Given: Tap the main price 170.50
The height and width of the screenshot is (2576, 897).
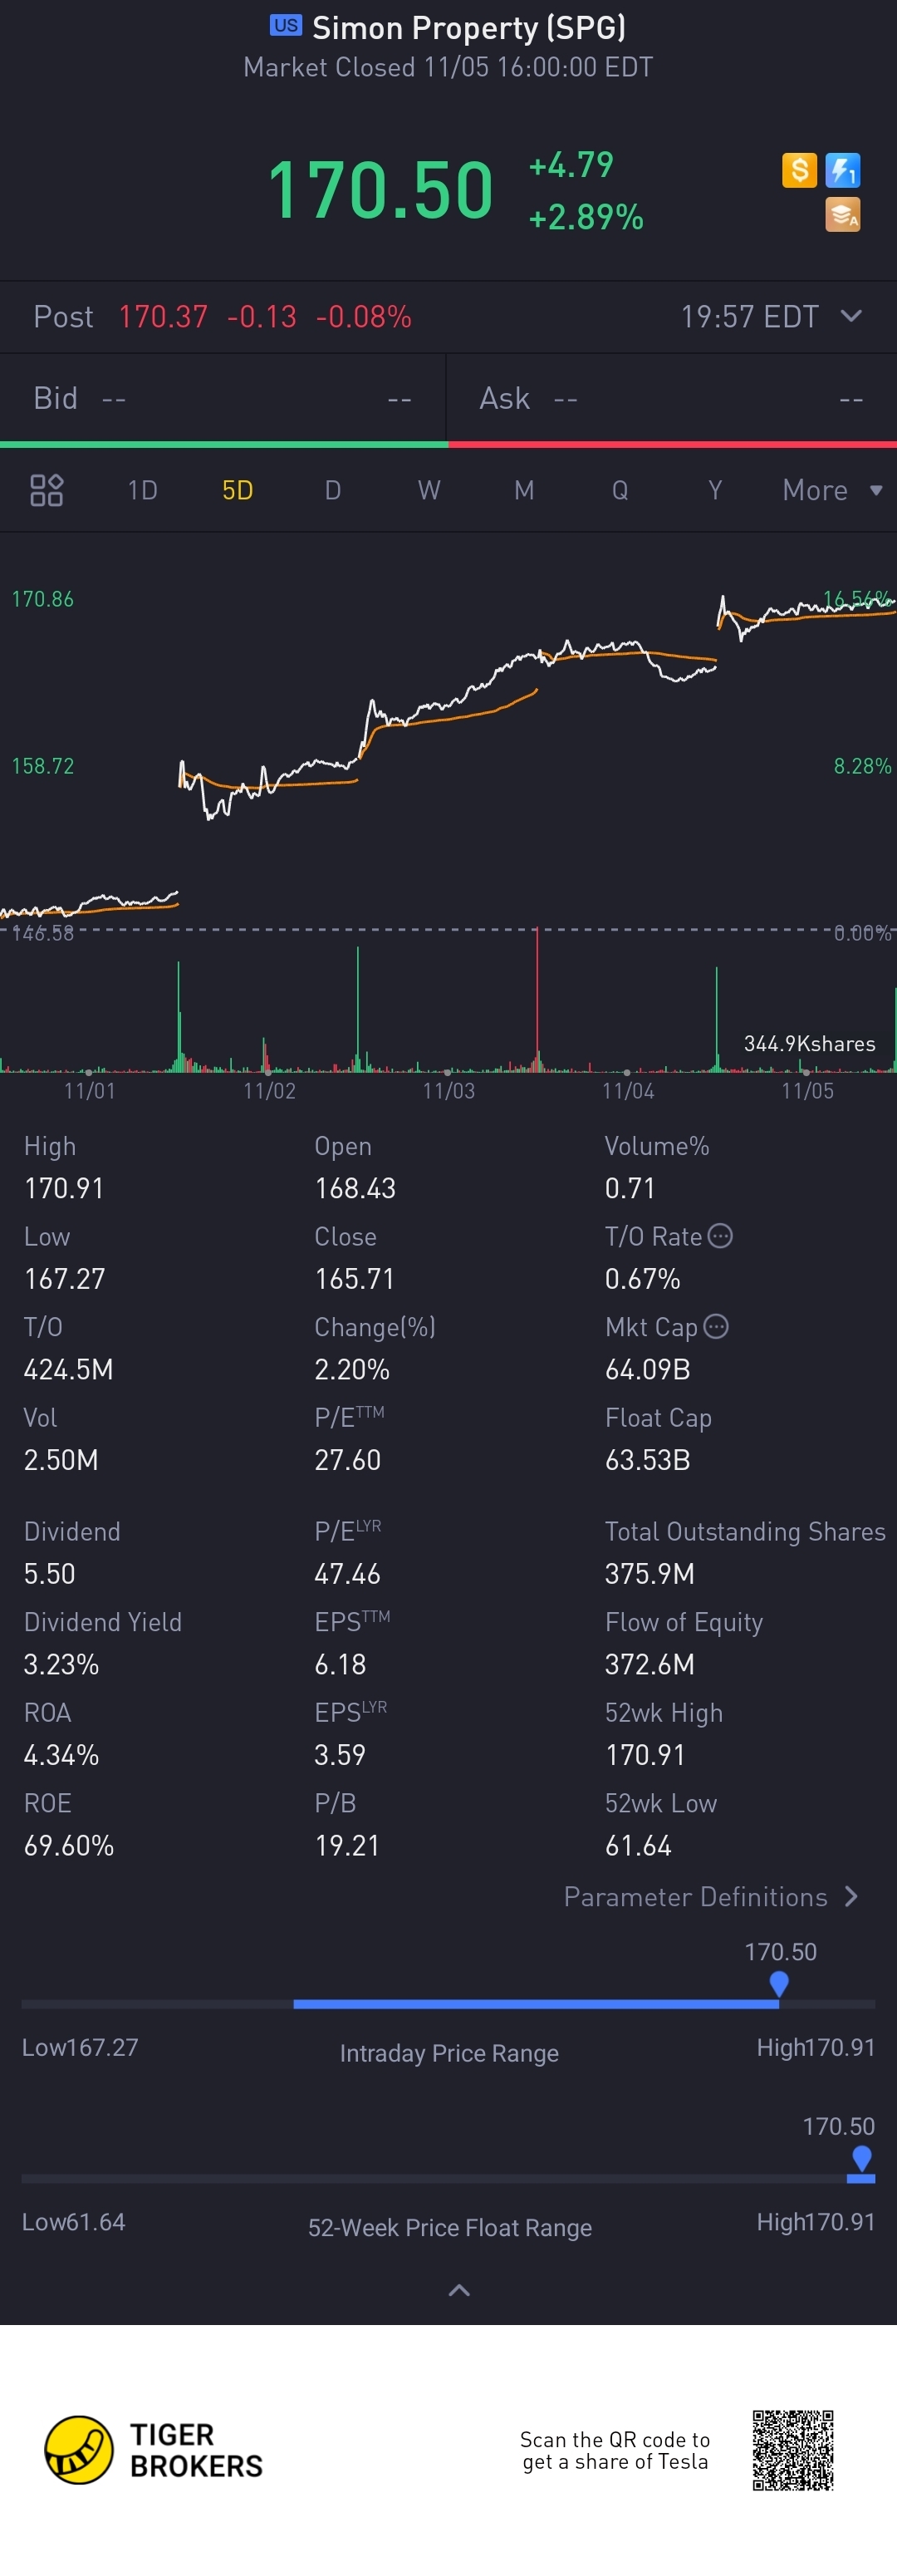Looking at the screenshot, I should pyautogui.click(x=381, y=190).
